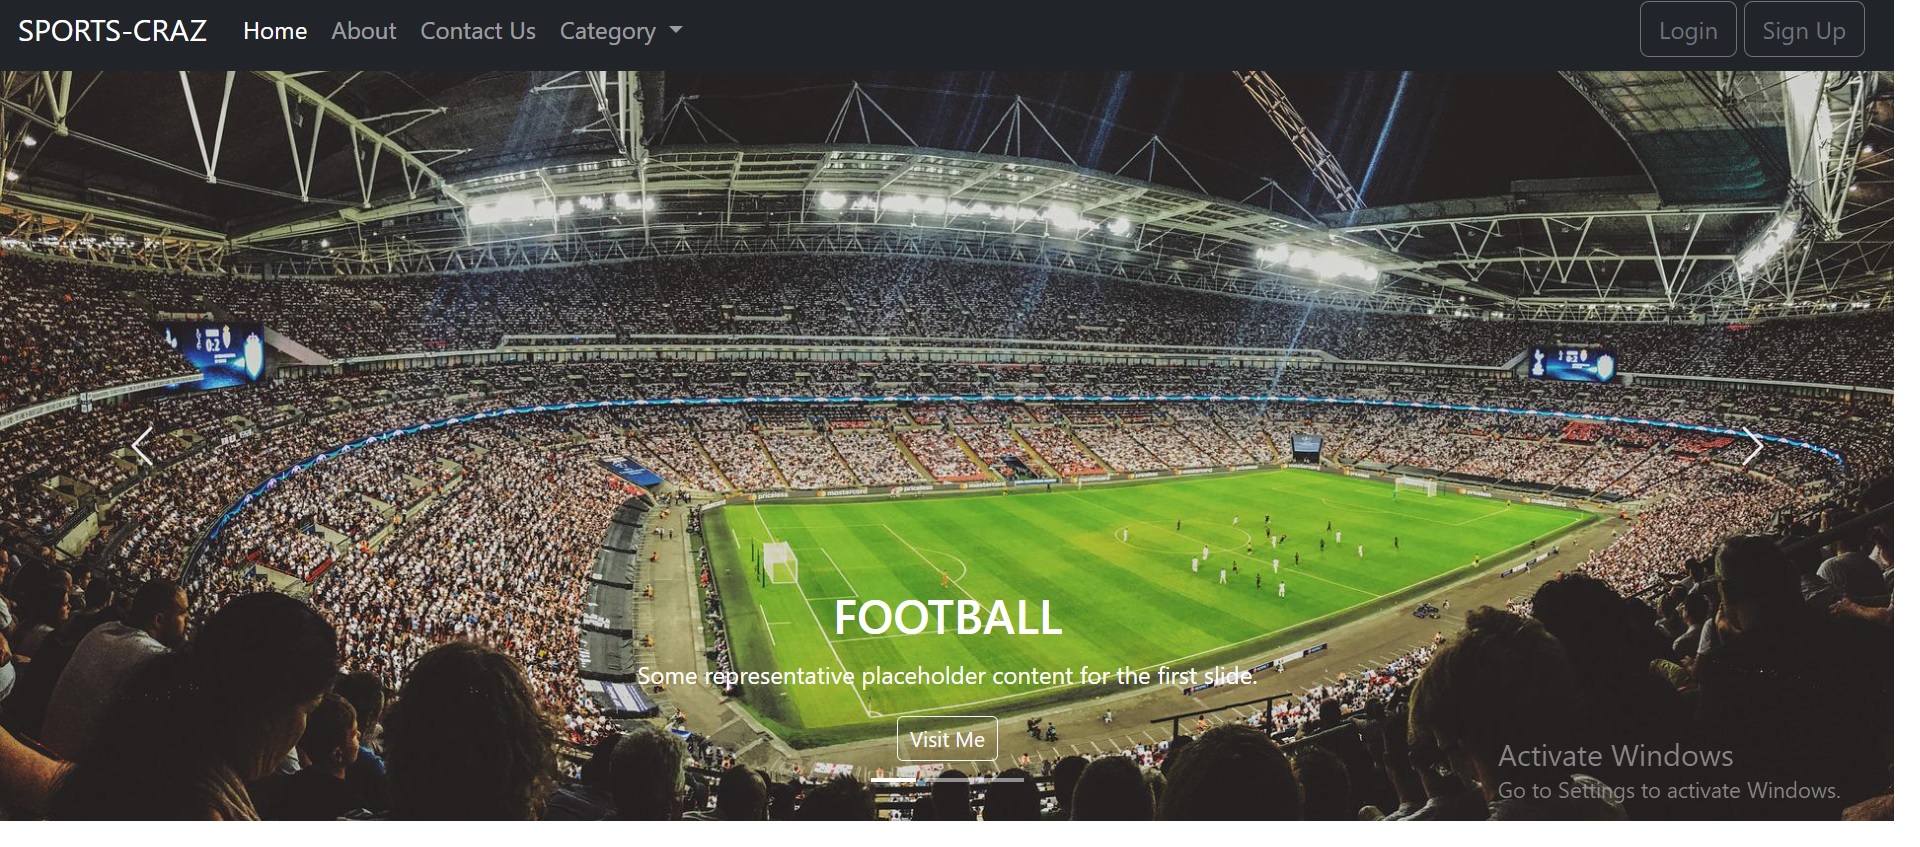The height and width of the screenshot is (847, 1920).
Task: Click the Visit Me button
Action: pyautogui.click(x=947, y=739)
